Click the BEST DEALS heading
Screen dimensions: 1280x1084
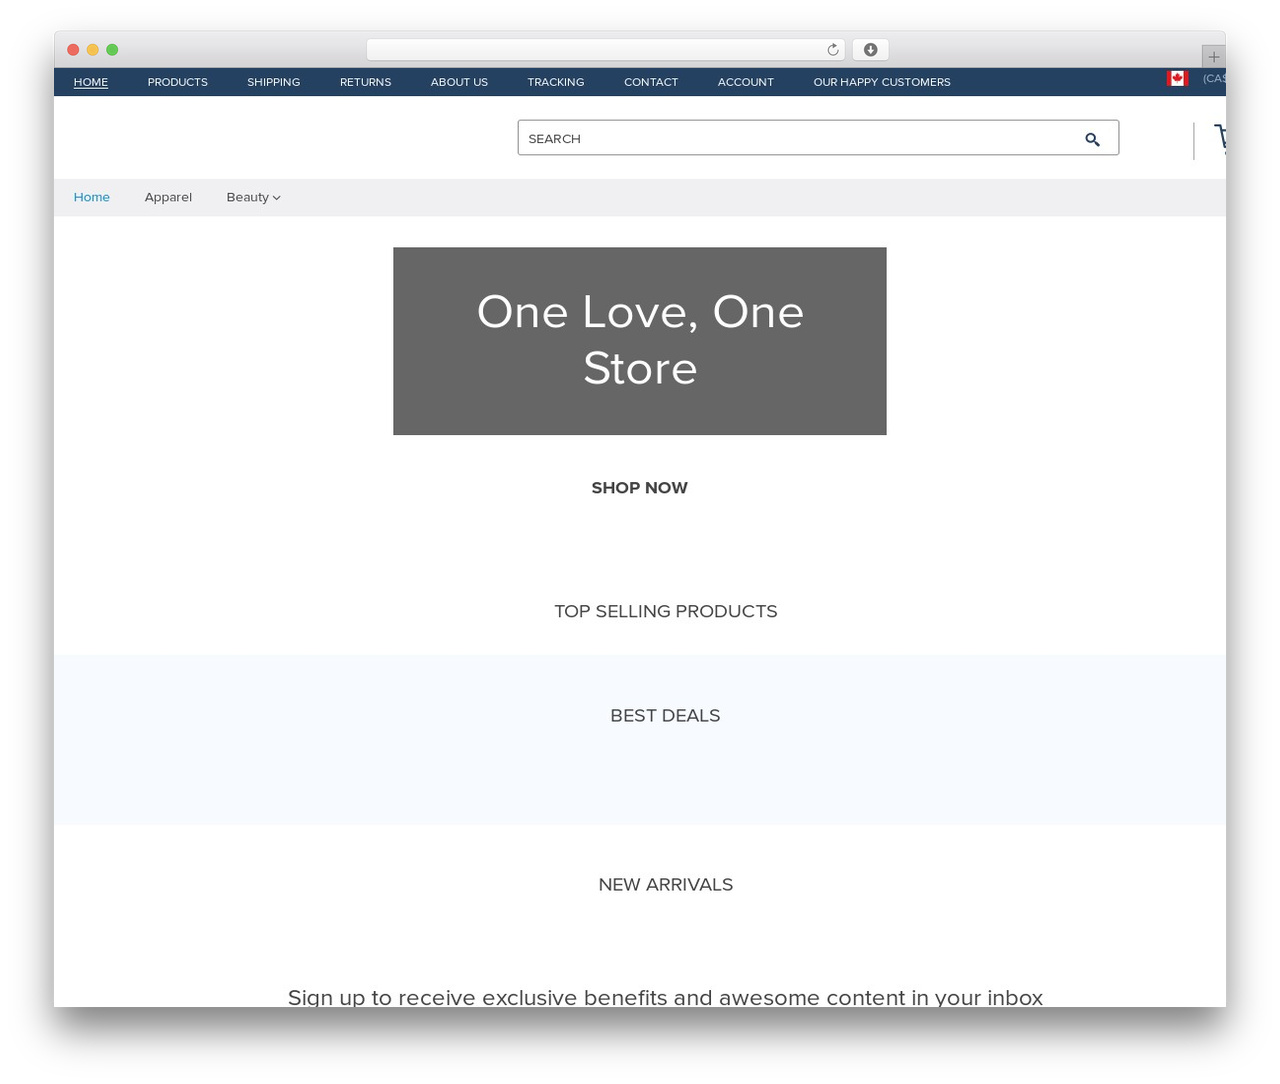[x=665, y=715]
